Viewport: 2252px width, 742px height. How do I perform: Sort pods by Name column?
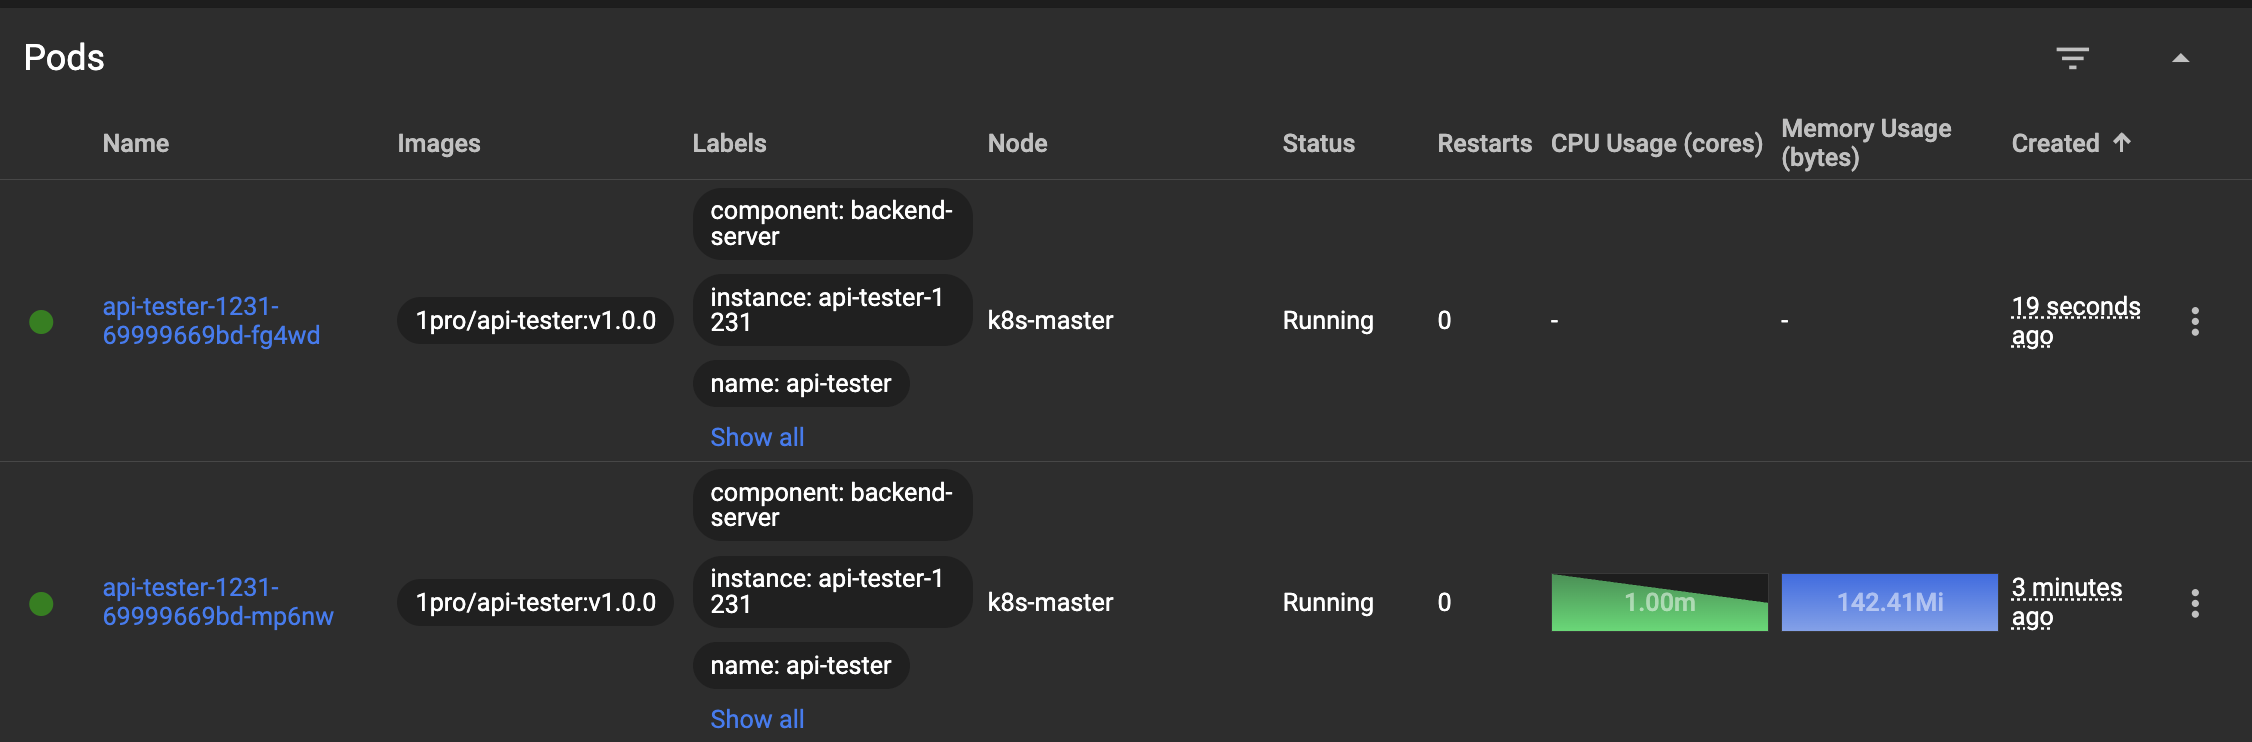click(135, 144)
